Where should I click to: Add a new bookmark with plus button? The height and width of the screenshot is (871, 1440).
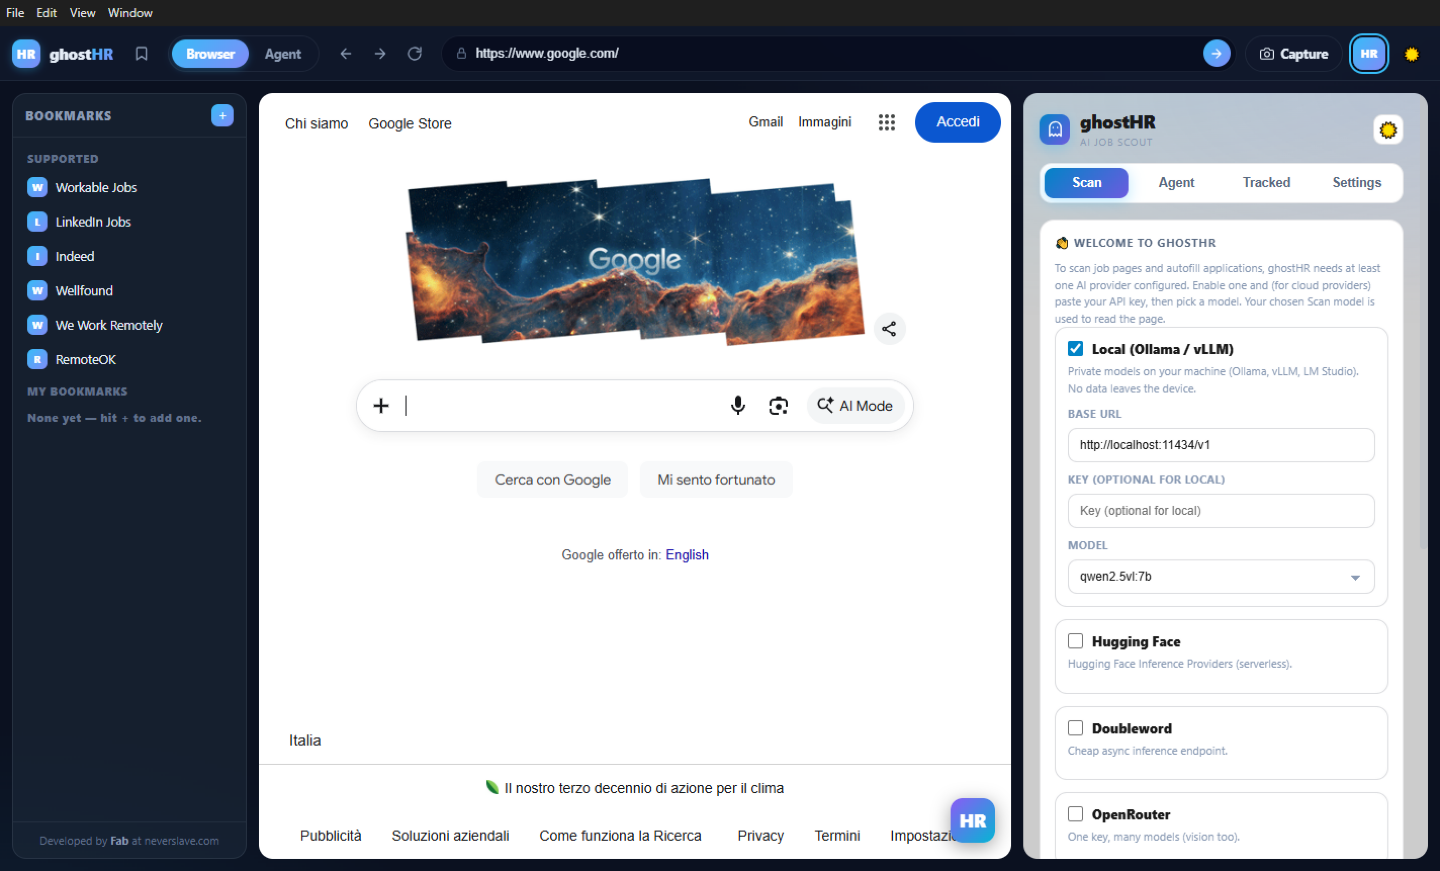[x=223, y=116]
